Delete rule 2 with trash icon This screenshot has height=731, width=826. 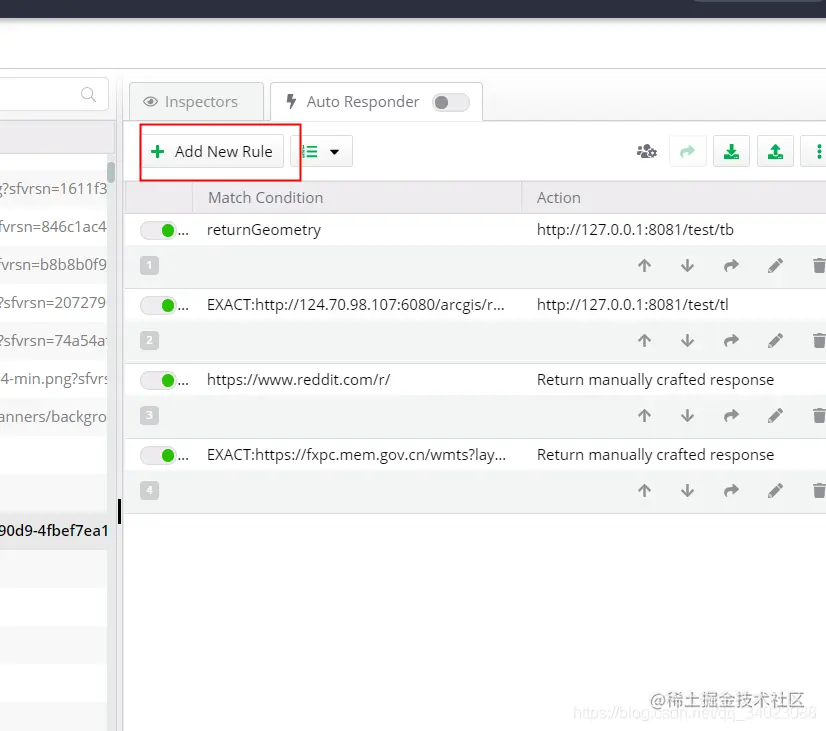[819, 340]
